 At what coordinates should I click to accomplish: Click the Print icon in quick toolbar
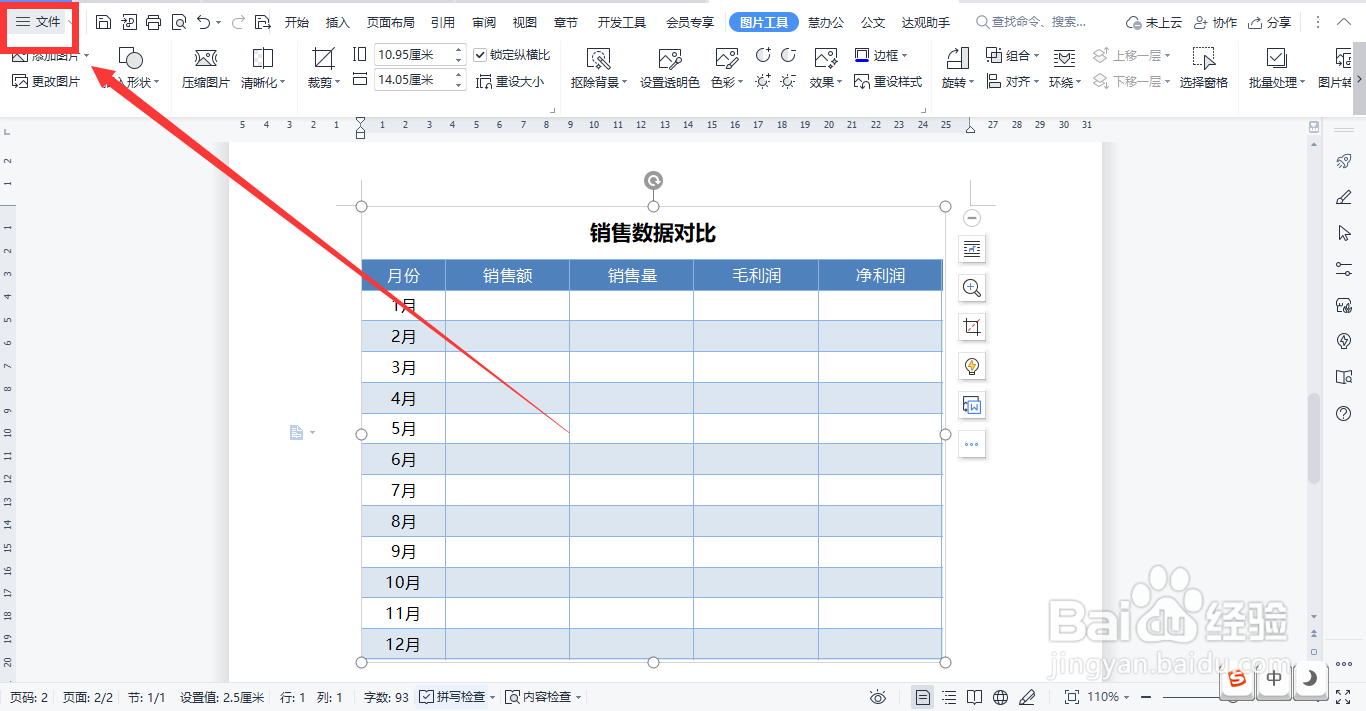click(x=153, y=22)
